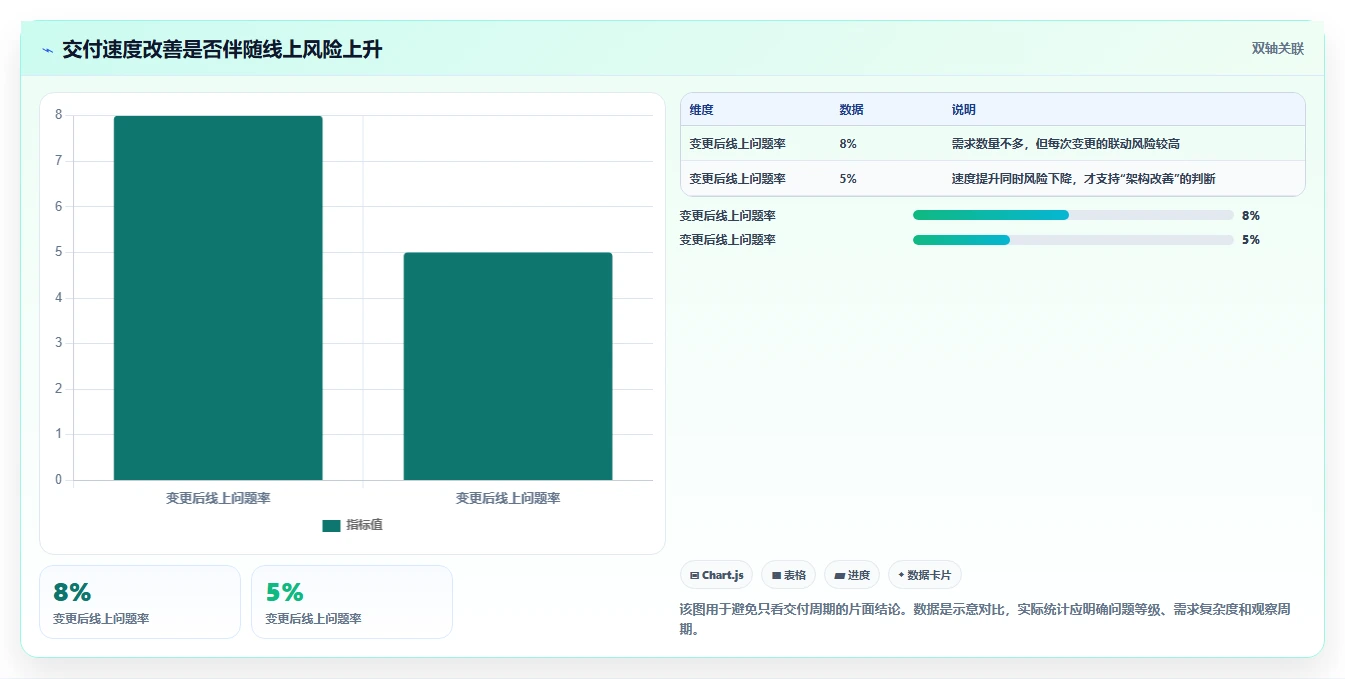The width and height of the screenshot is (1345, 679).
Task: Click the 8% value in table's 数据 column
Action: [848, 144]
